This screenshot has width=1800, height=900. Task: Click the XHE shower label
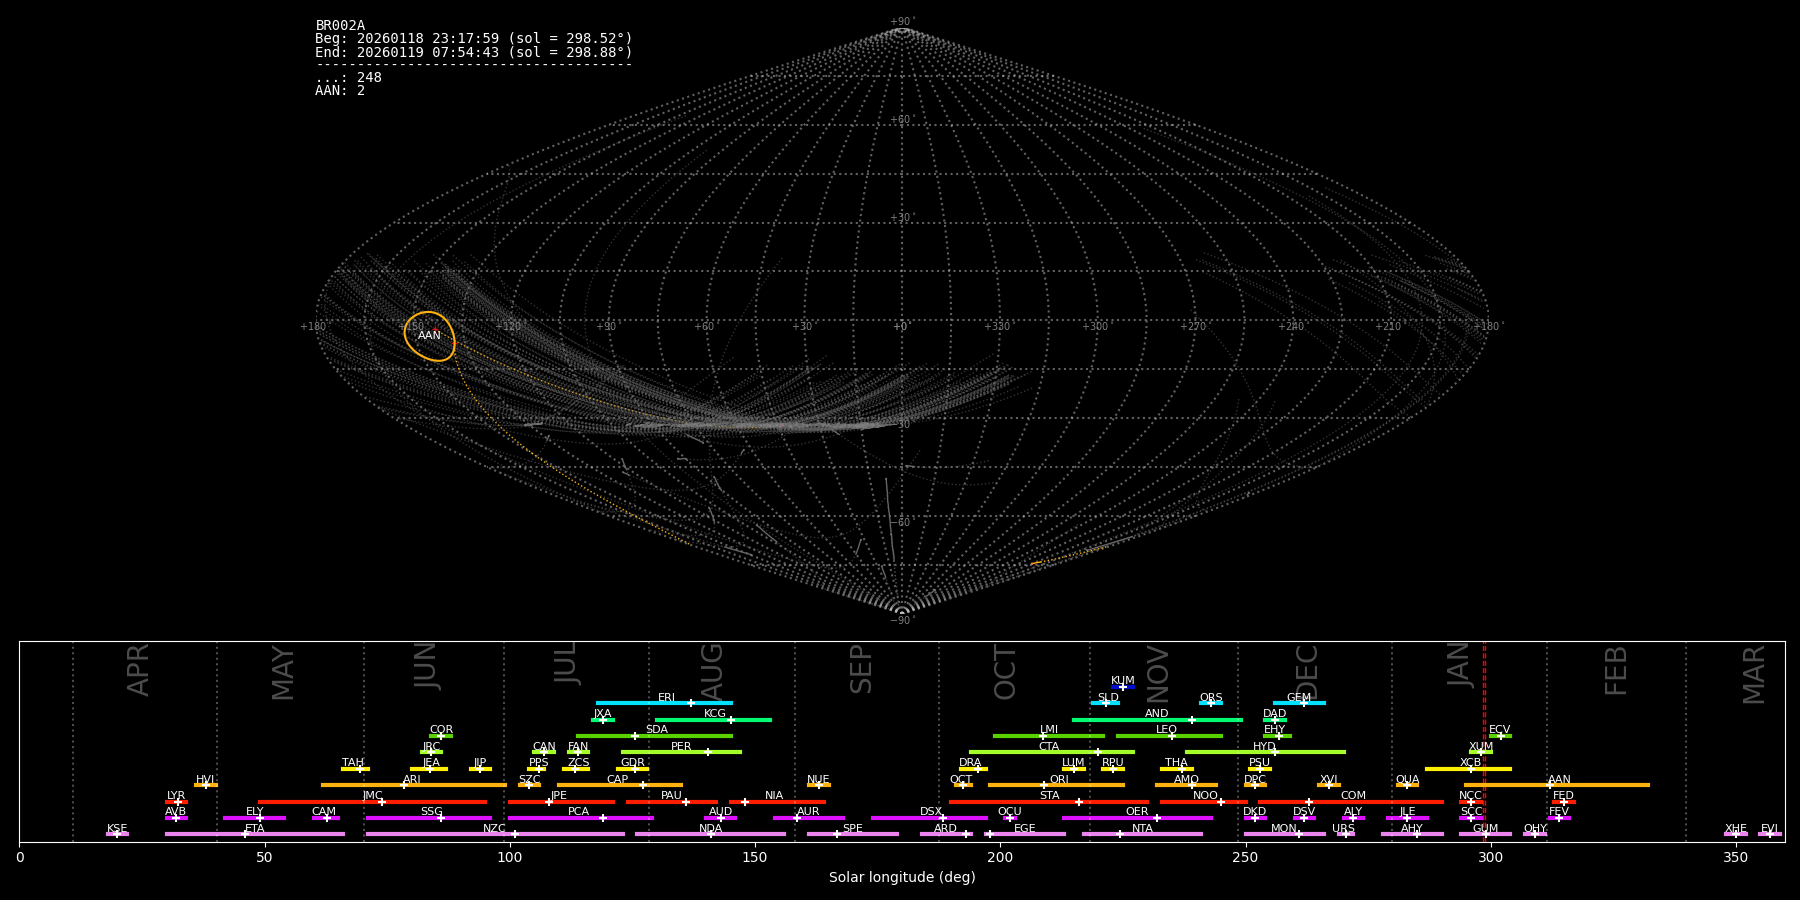point(1735,829)
